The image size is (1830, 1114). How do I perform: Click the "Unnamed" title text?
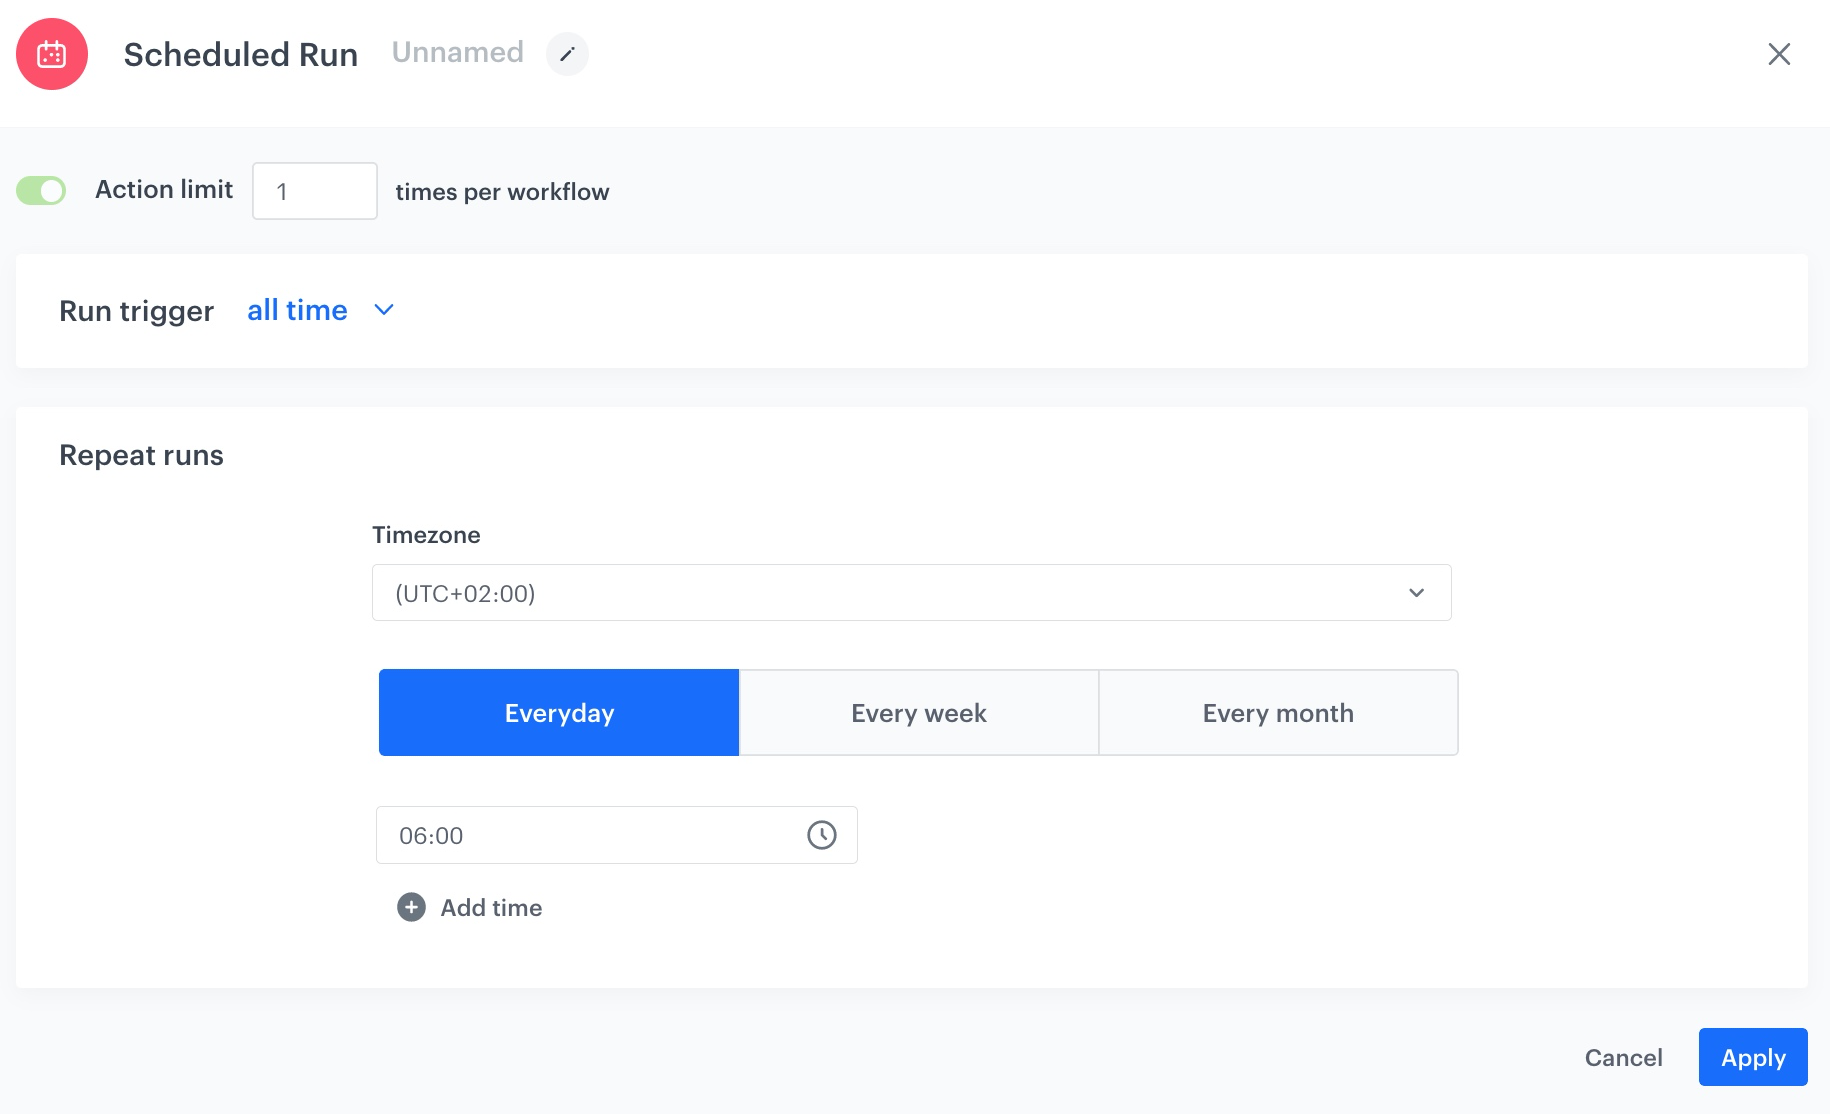[457, 52]
